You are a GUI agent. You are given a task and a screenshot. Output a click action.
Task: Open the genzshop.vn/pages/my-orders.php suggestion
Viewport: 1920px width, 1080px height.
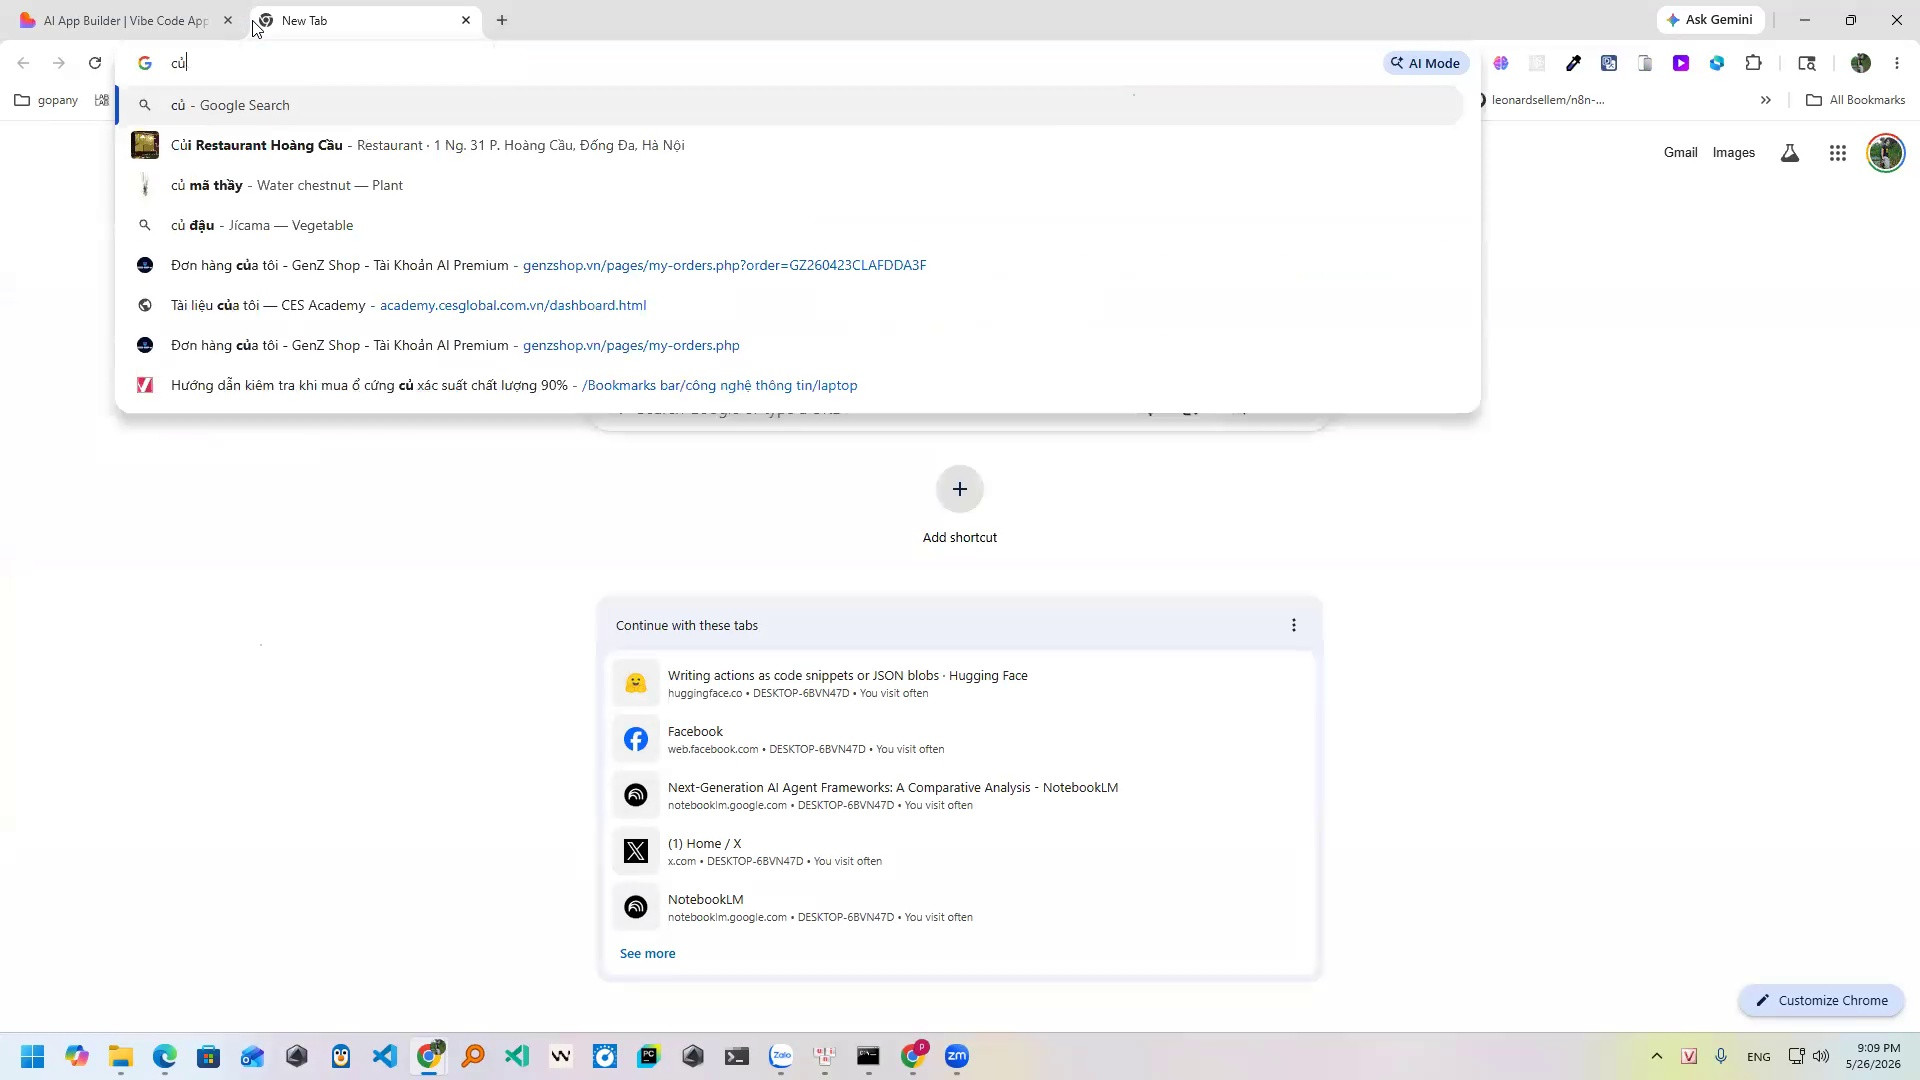click(790, 345)
